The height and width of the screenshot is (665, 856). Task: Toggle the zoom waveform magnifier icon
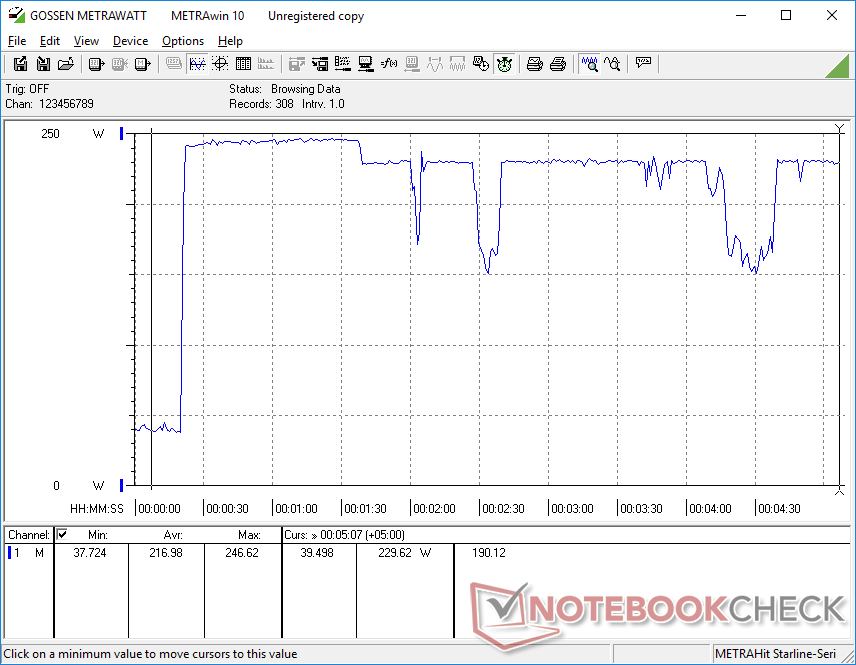589,64
